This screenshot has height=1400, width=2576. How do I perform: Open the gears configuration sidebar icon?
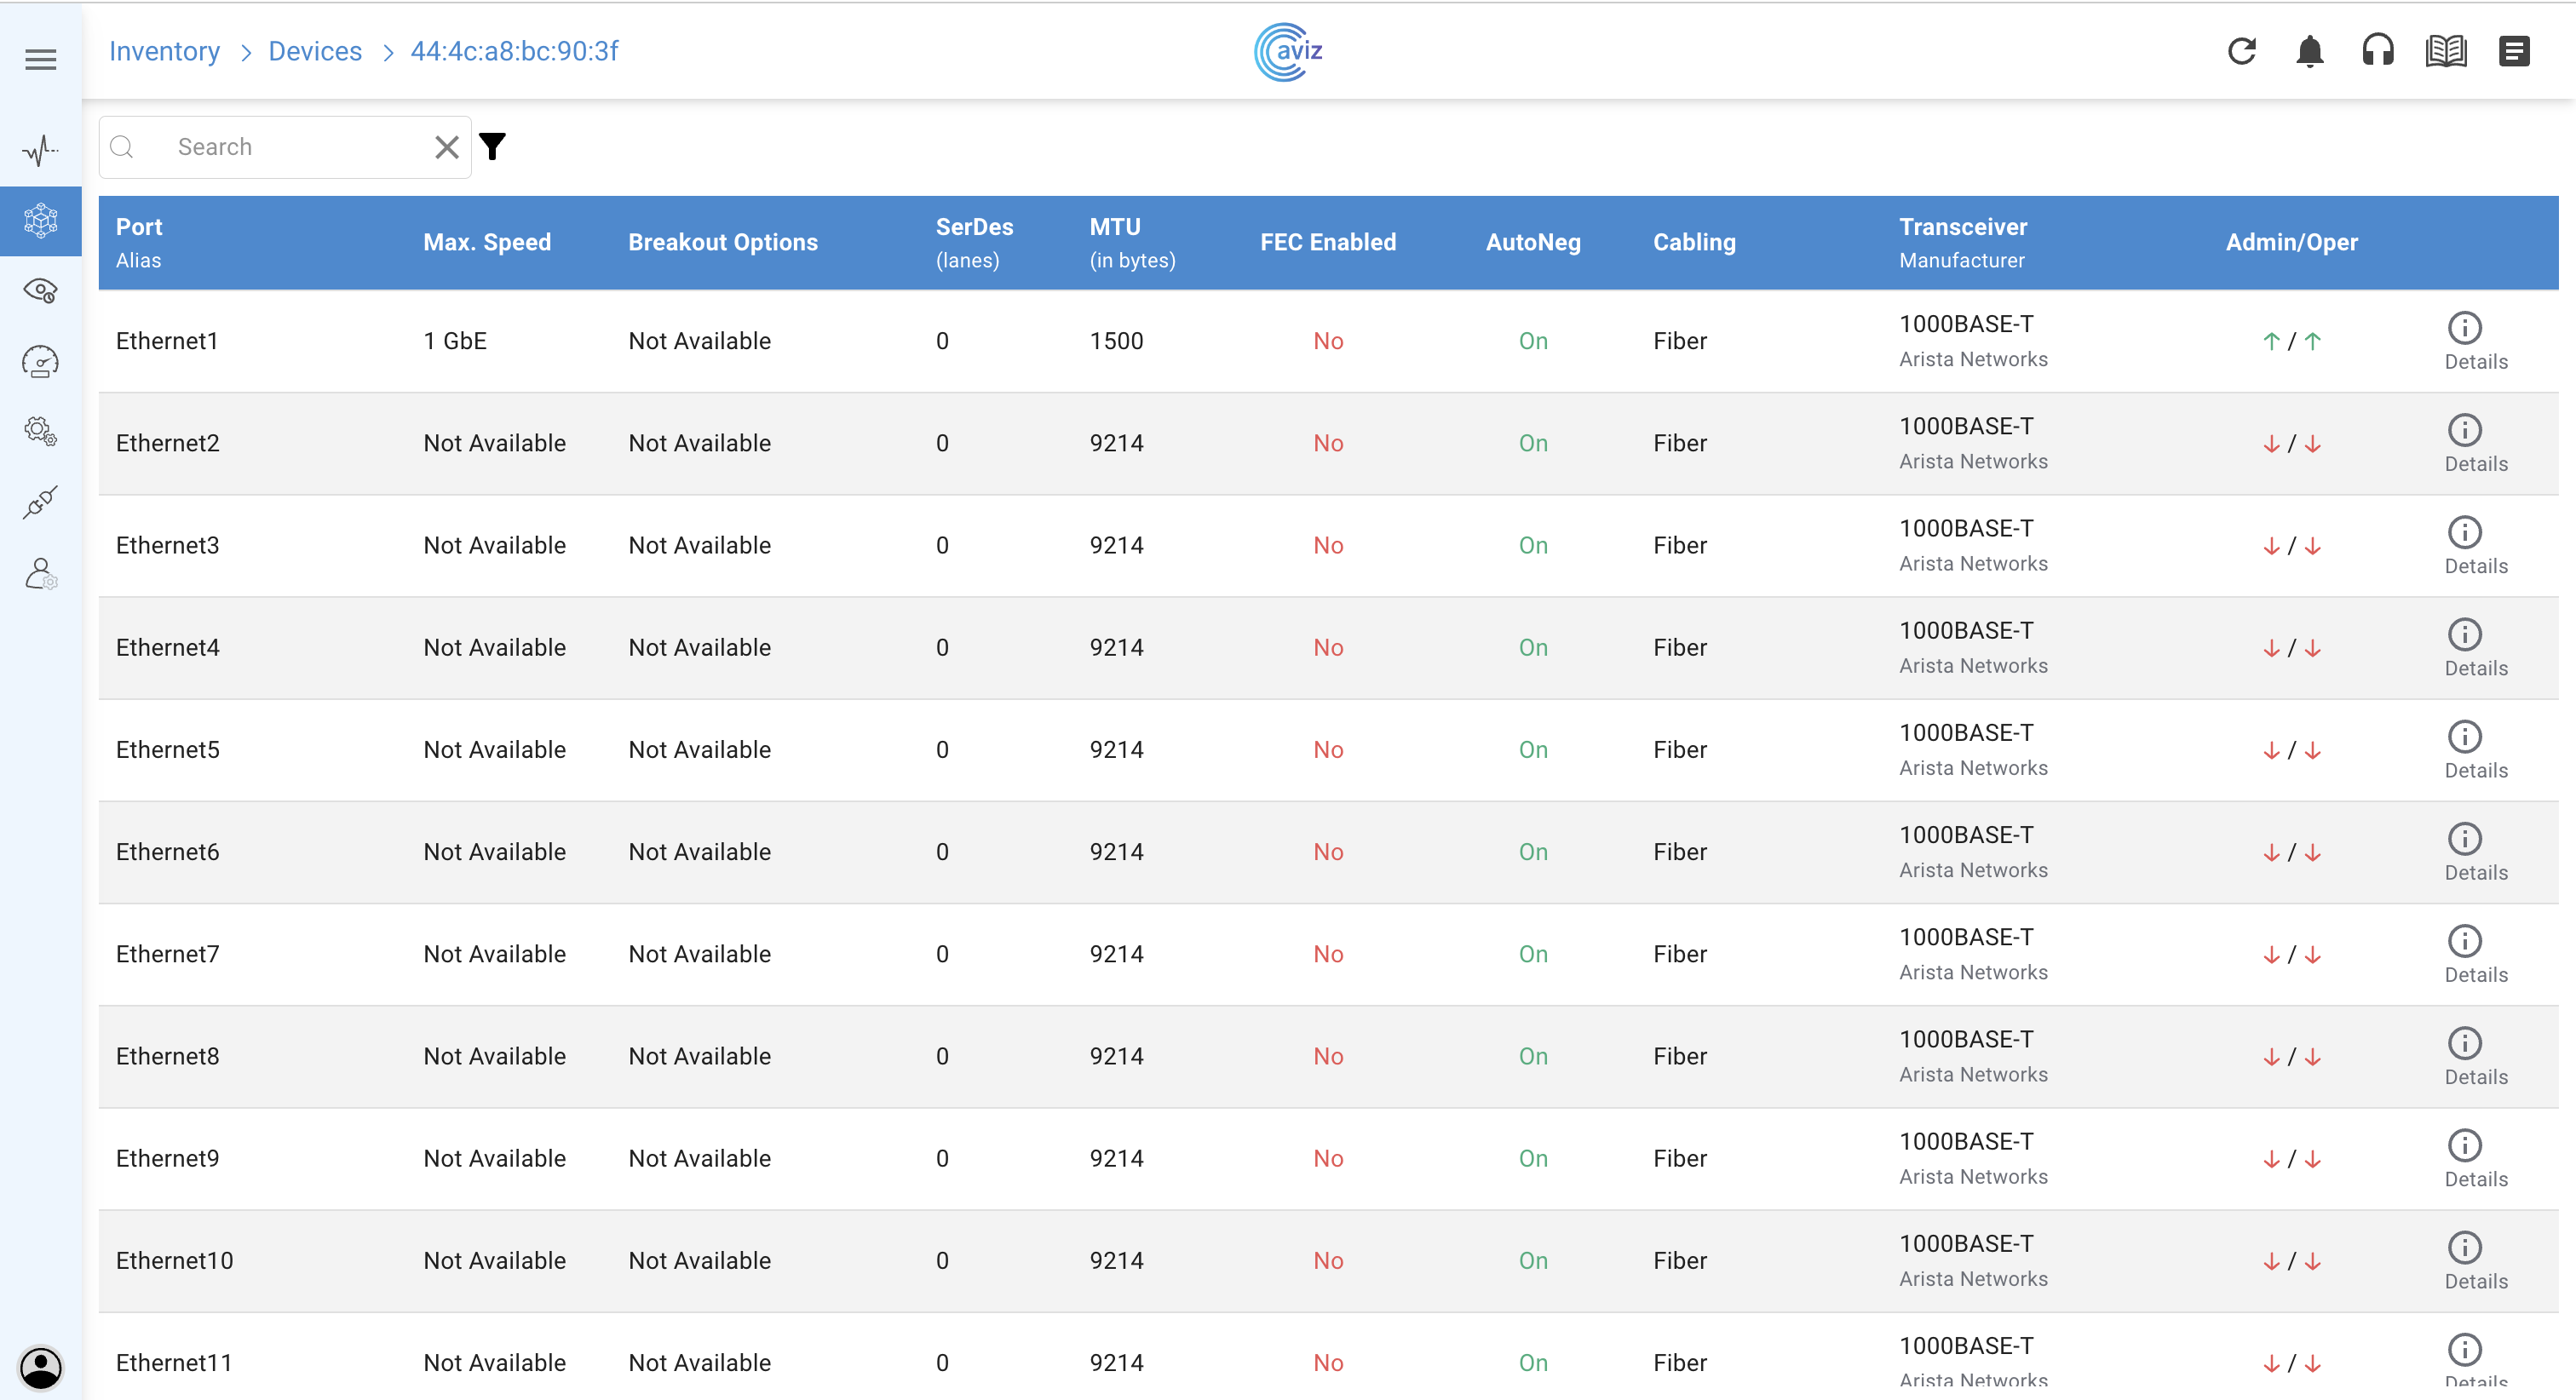[x=40, y=431]
